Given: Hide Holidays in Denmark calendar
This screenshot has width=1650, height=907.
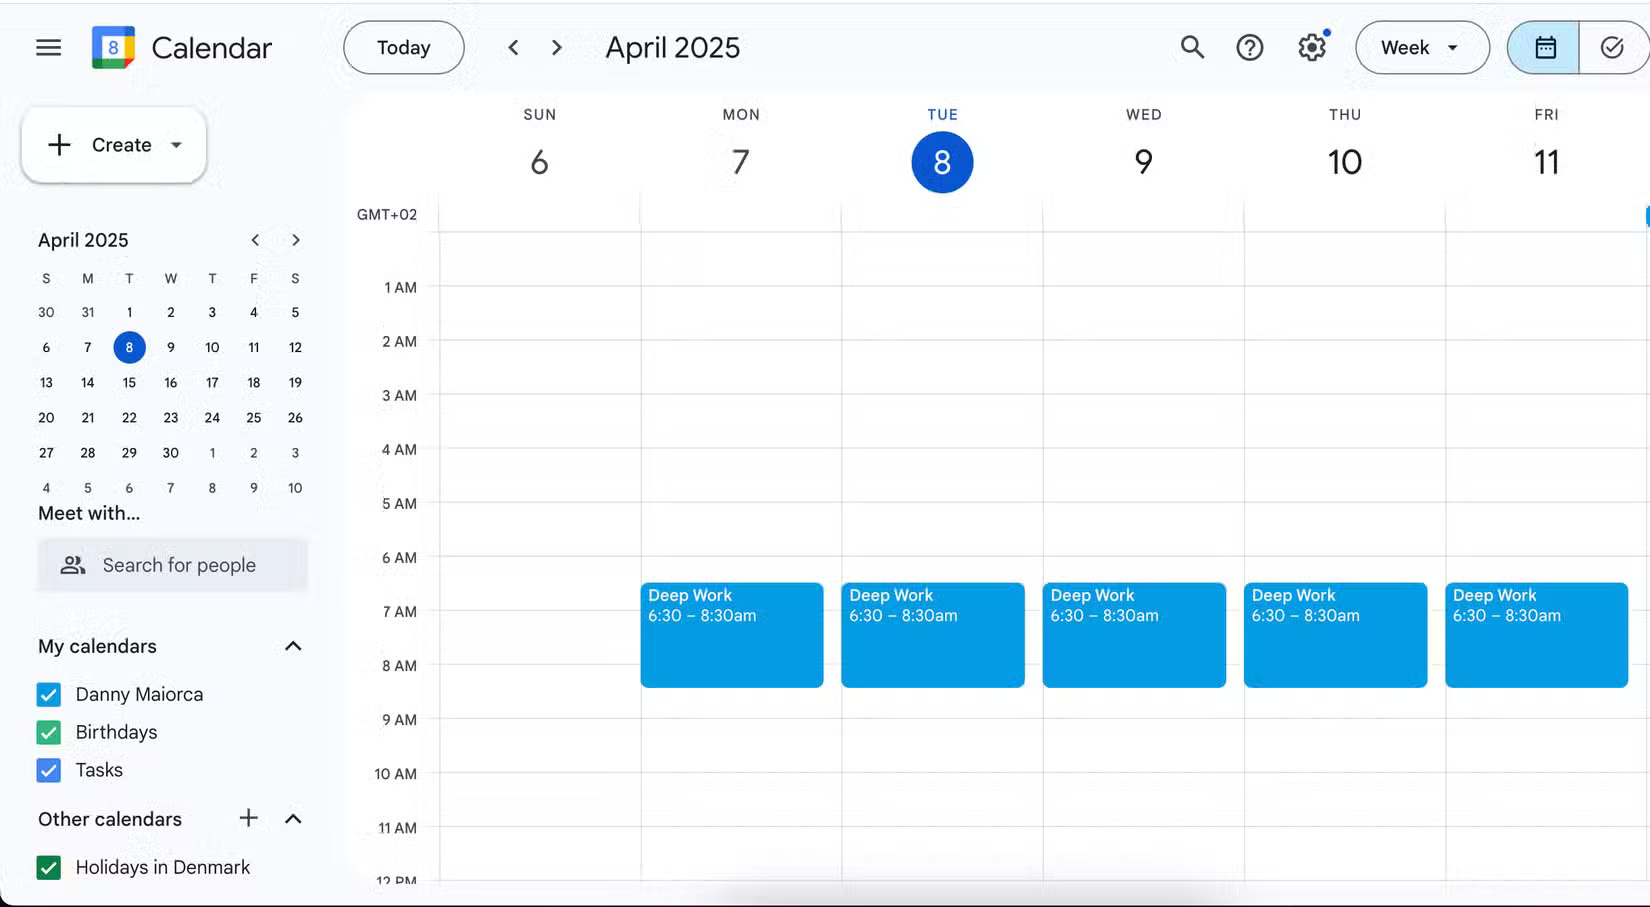Looking at the screenshot, I should [x=48, y=867].
